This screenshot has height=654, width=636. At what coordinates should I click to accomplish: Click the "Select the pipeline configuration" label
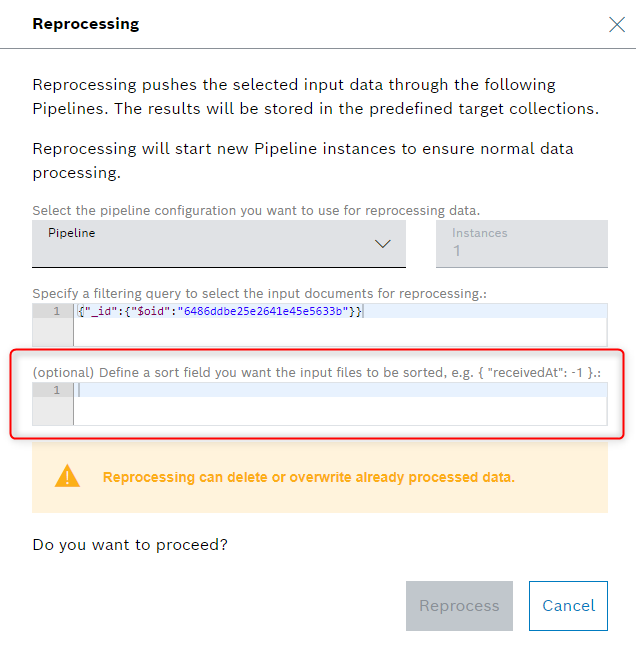pyautogui.click(x=256, y=210)
